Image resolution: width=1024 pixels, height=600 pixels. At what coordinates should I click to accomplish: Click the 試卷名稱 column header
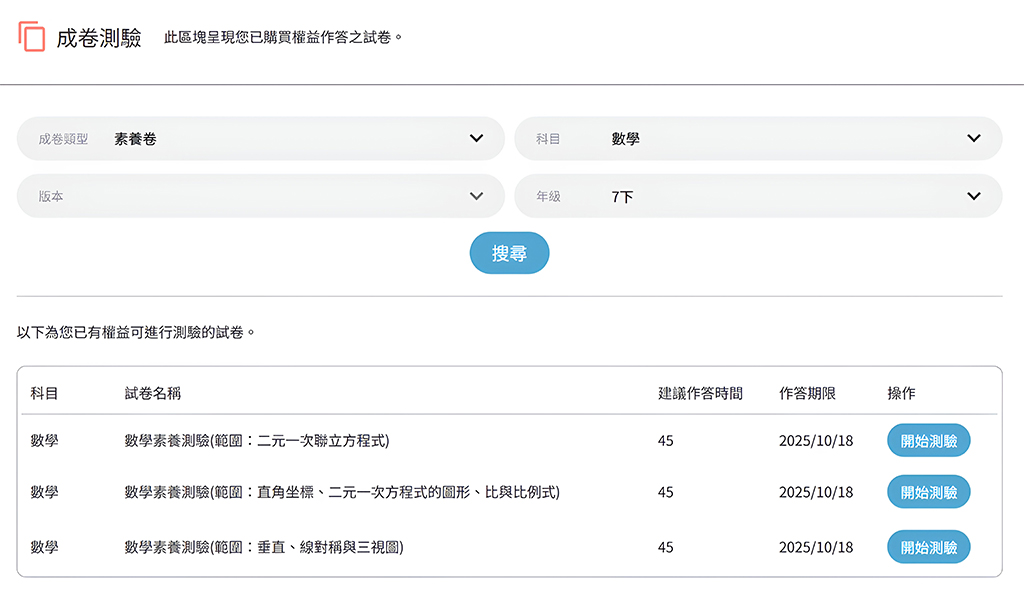[x=152, y=393]
